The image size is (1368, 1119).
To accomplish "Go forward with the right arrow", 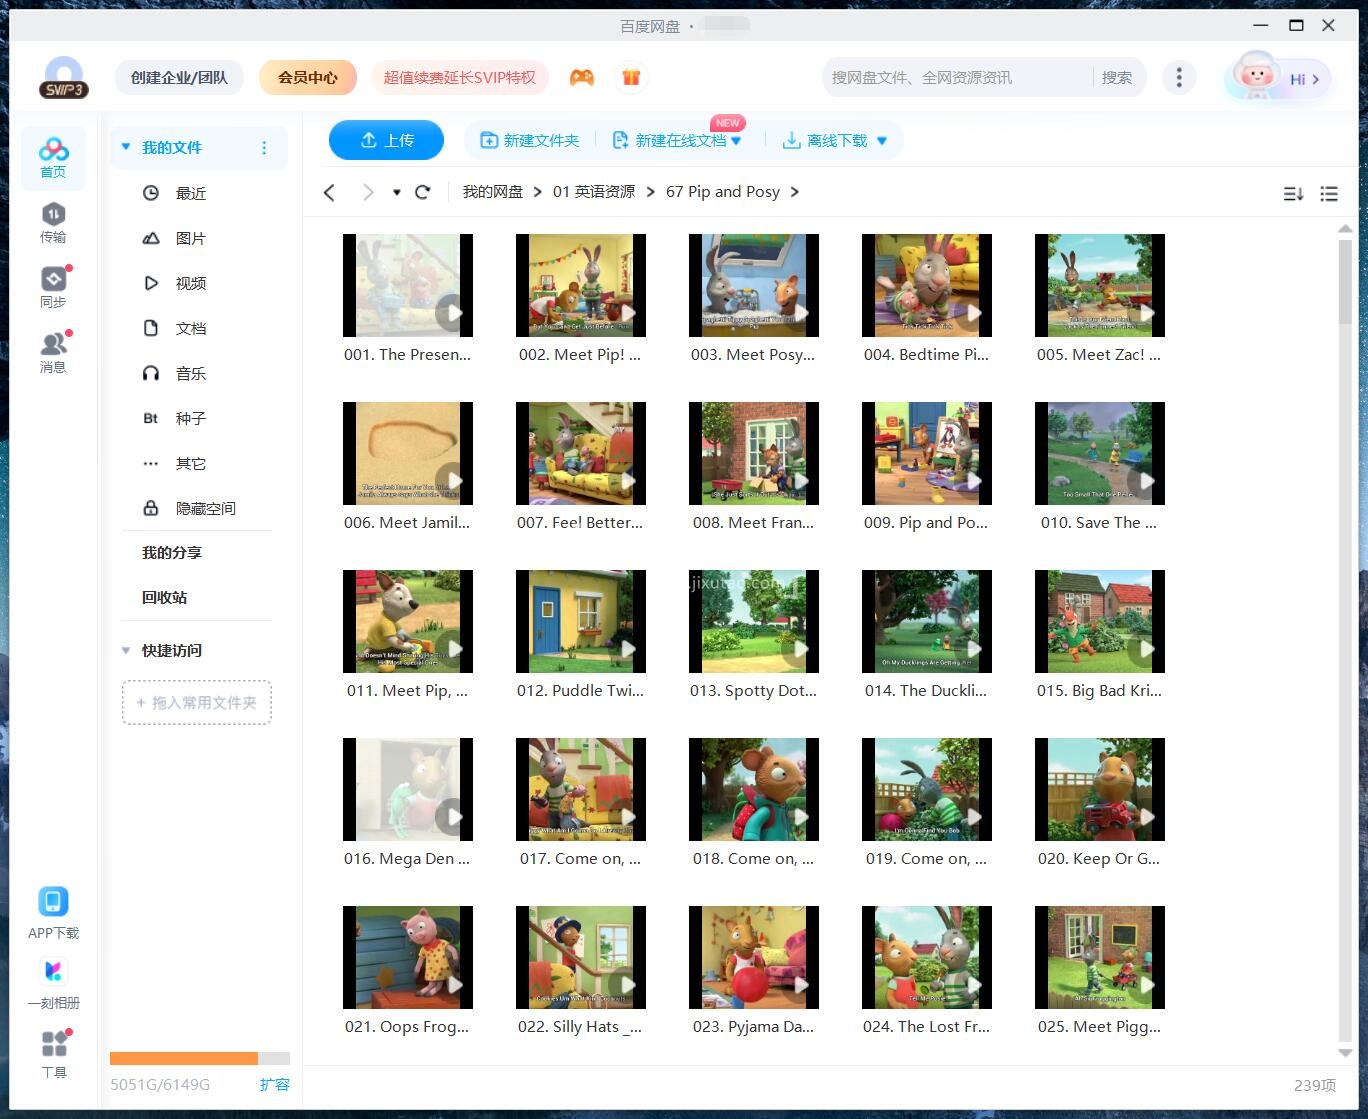I will 368,192.
